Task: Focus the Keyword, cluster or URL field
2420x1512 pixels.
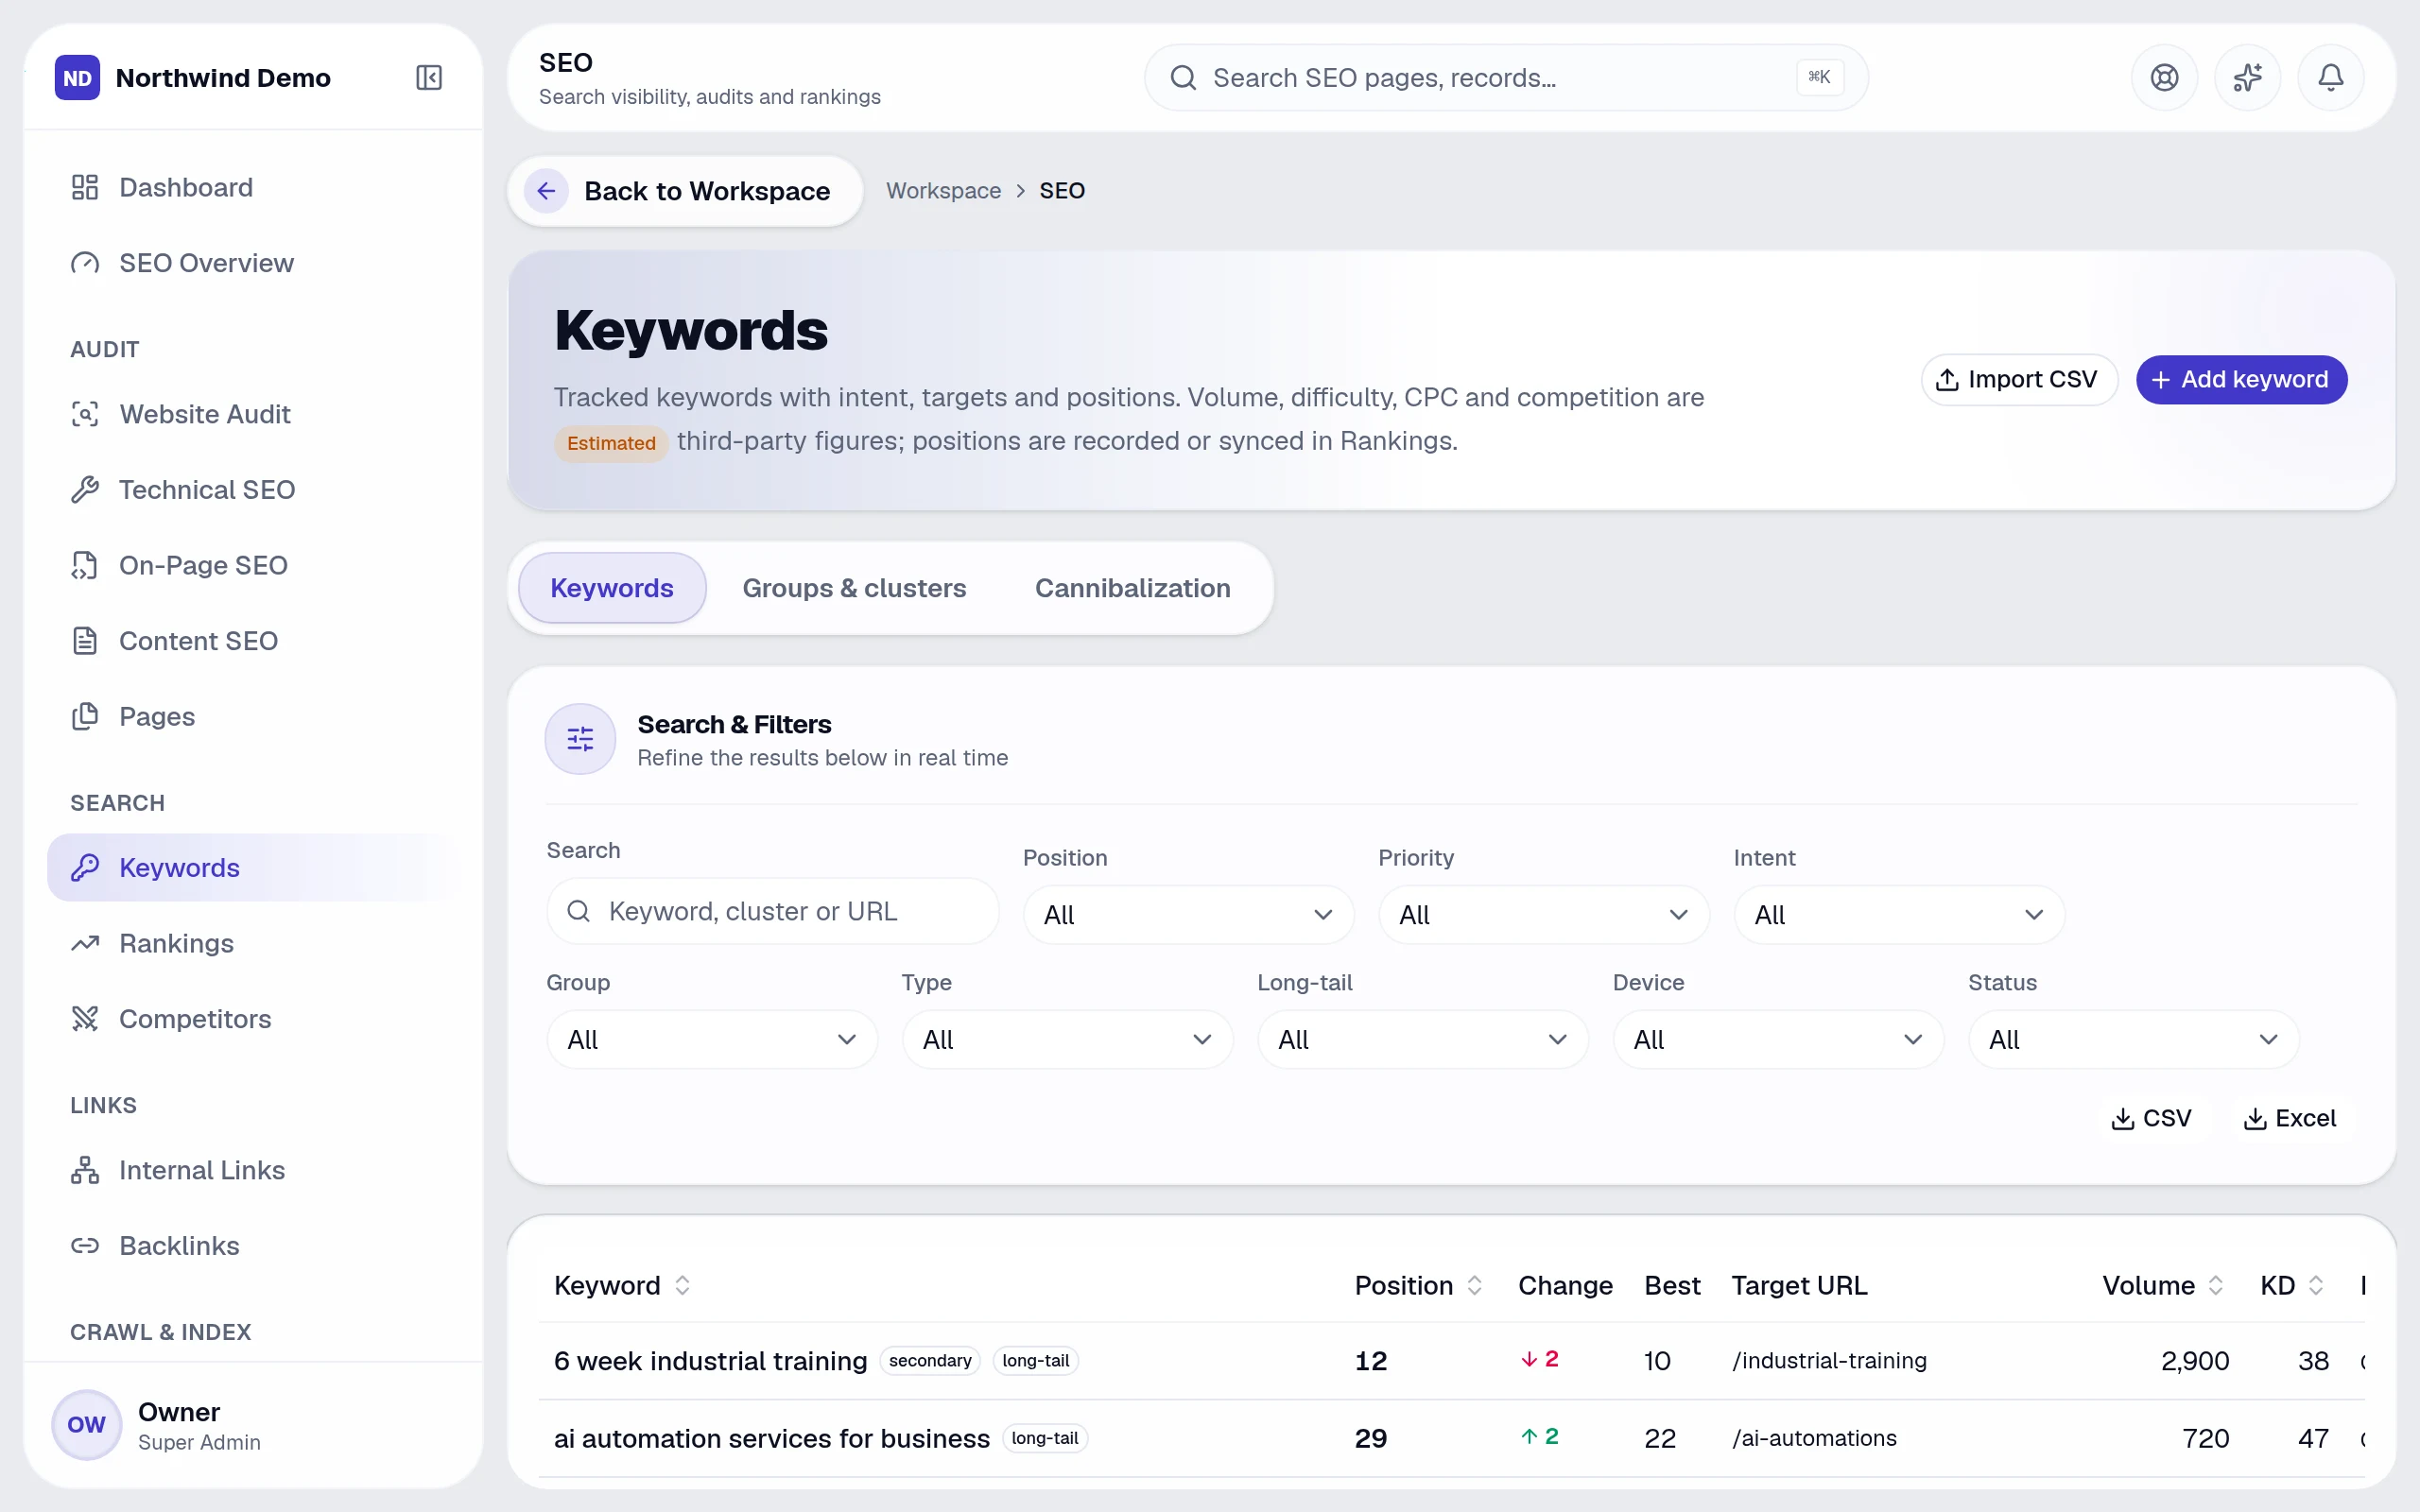Action: click(772, 911)
